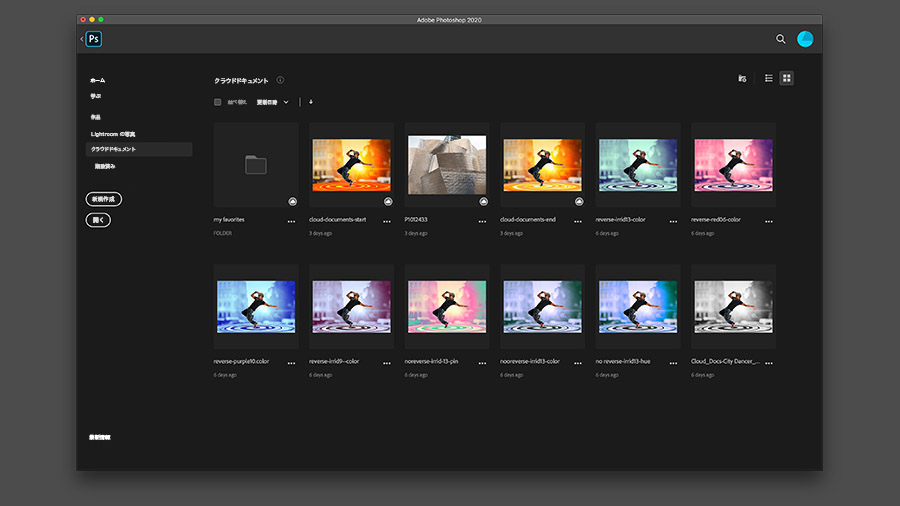Screen dimensions: 900x506
Task: Switch to list view layout
Action: (769, 78)
